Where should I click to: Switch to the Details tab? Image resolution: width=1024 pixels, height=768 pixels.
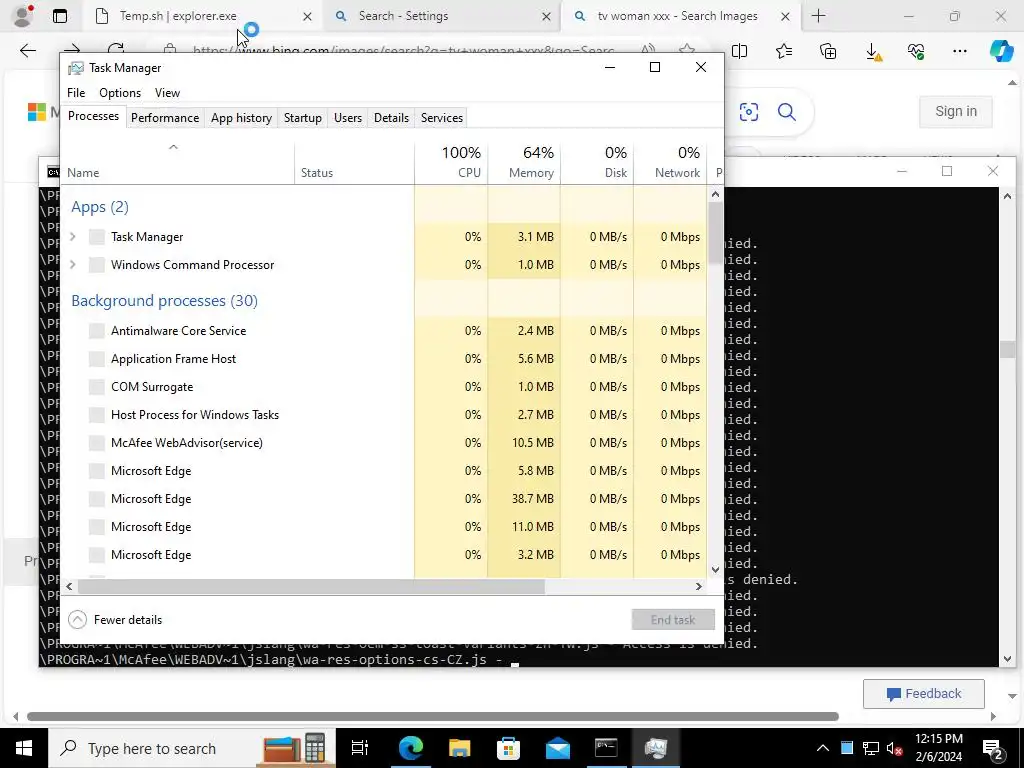(392, 118)
